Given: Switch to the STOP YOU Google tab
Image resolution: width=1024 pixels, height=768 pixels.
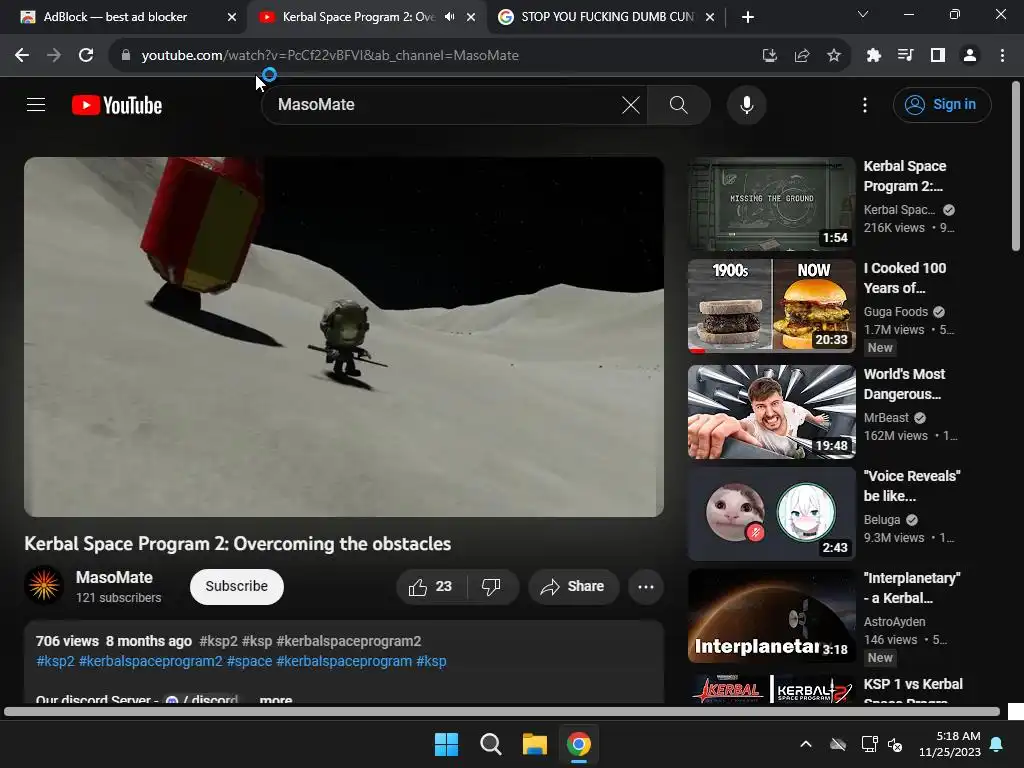Looking at the screenshot, I should tap(606, 17).
